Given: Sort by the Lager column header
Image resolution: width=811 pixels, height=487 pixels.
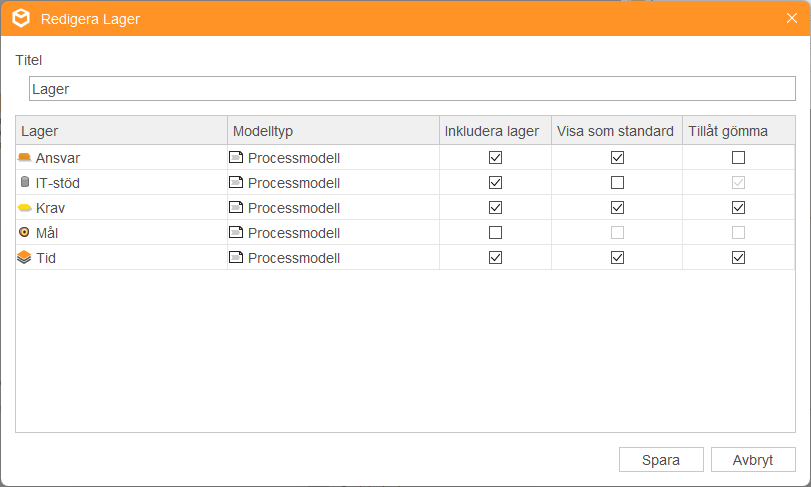Looking at the screenshot, I should tap(122, 130).
